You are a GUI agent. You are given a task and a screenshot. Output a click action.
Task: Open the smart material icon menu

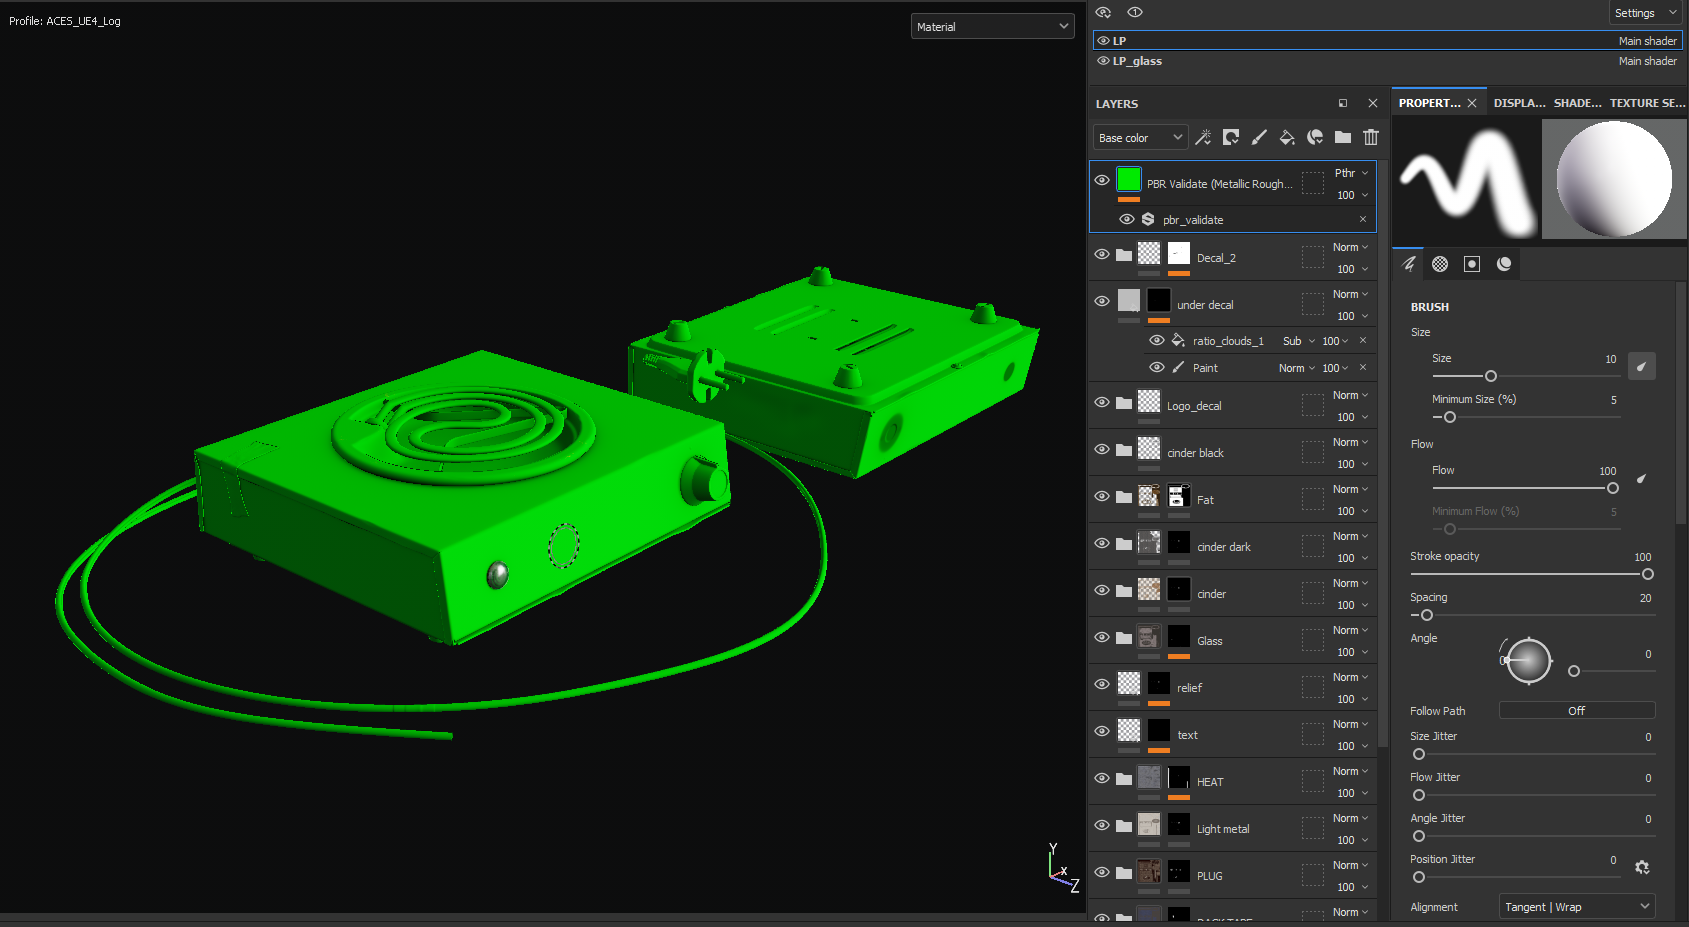[1315, 137]
